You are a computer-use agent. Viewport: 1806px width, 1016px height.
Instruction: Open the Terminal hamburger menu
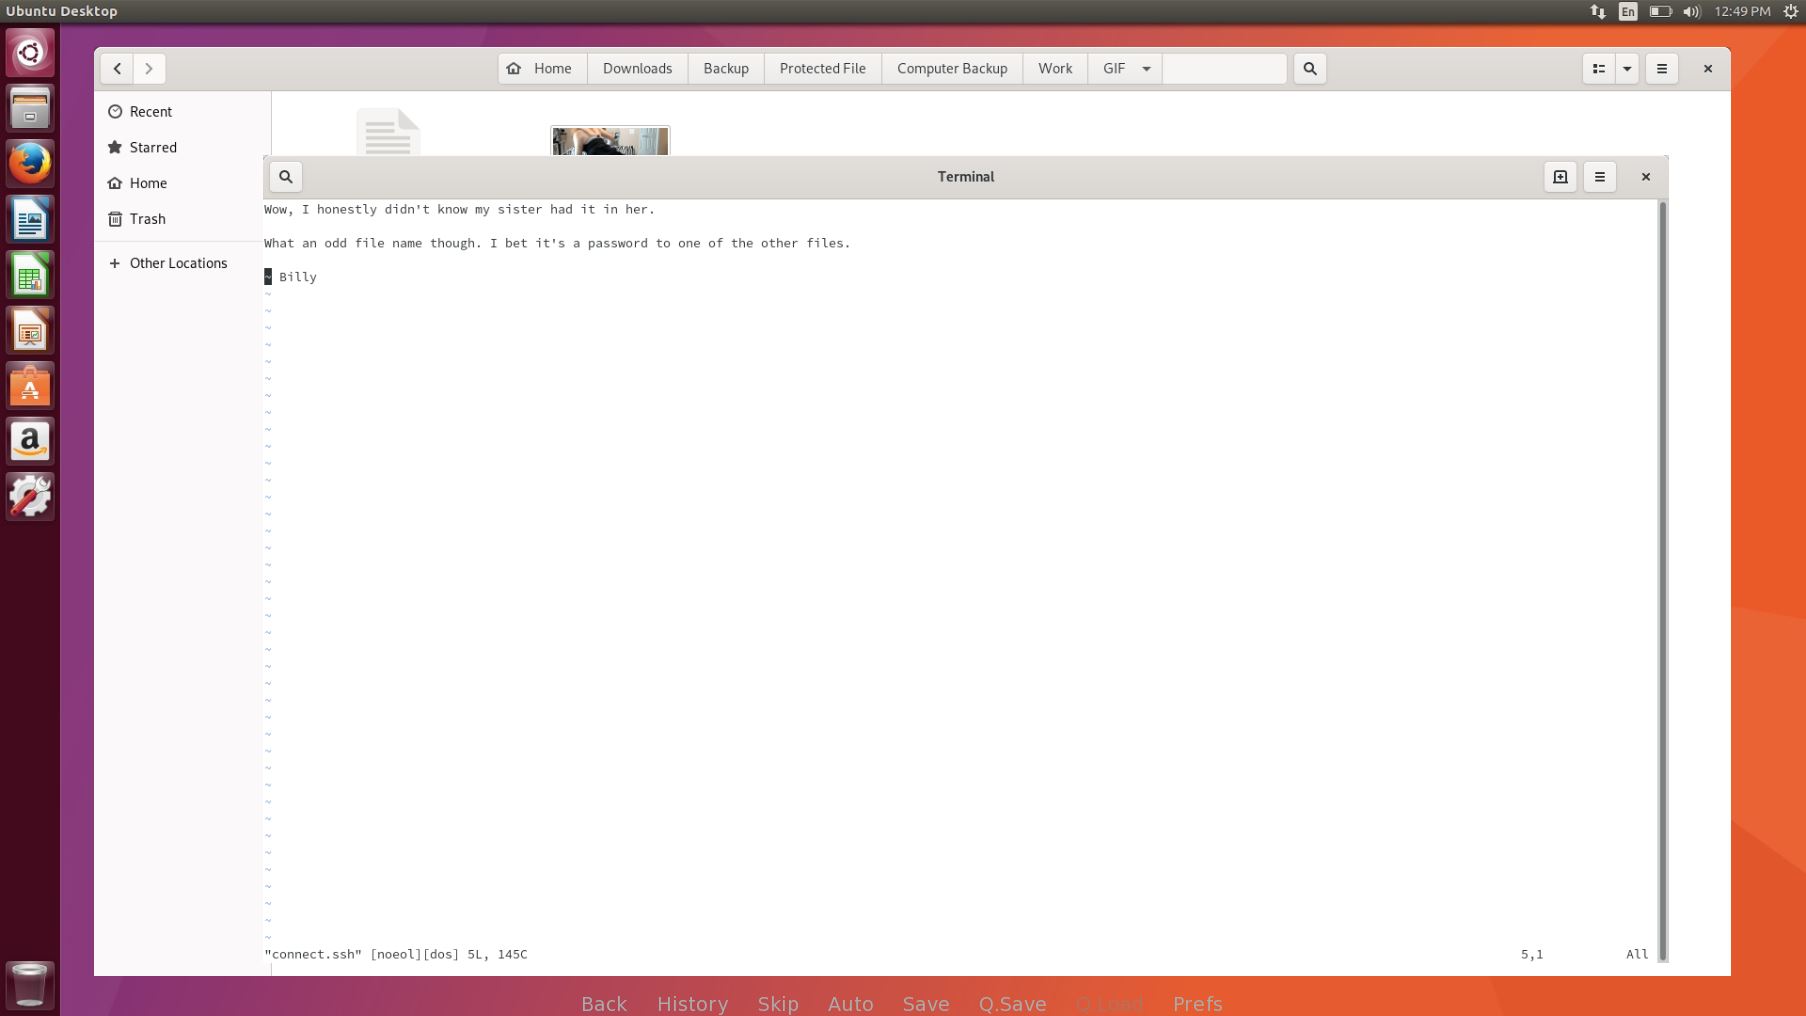click(1600, 177)
